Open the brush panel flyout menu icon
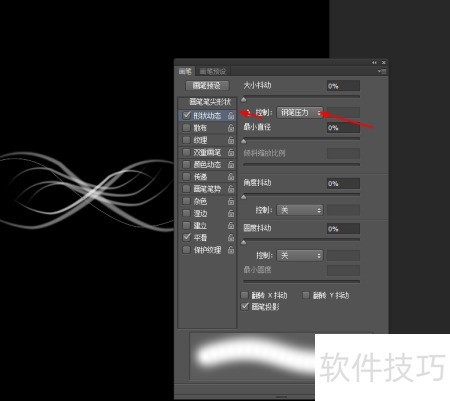Image resolution: width=450 pixels, height=401 pixels. pyautogui.click(x=382, y=71)
